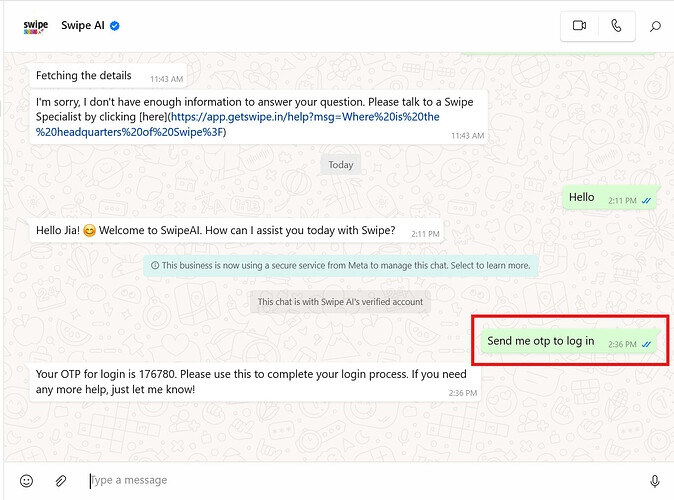Click the smiley emoji in welcome message

[x=89, y=231]
